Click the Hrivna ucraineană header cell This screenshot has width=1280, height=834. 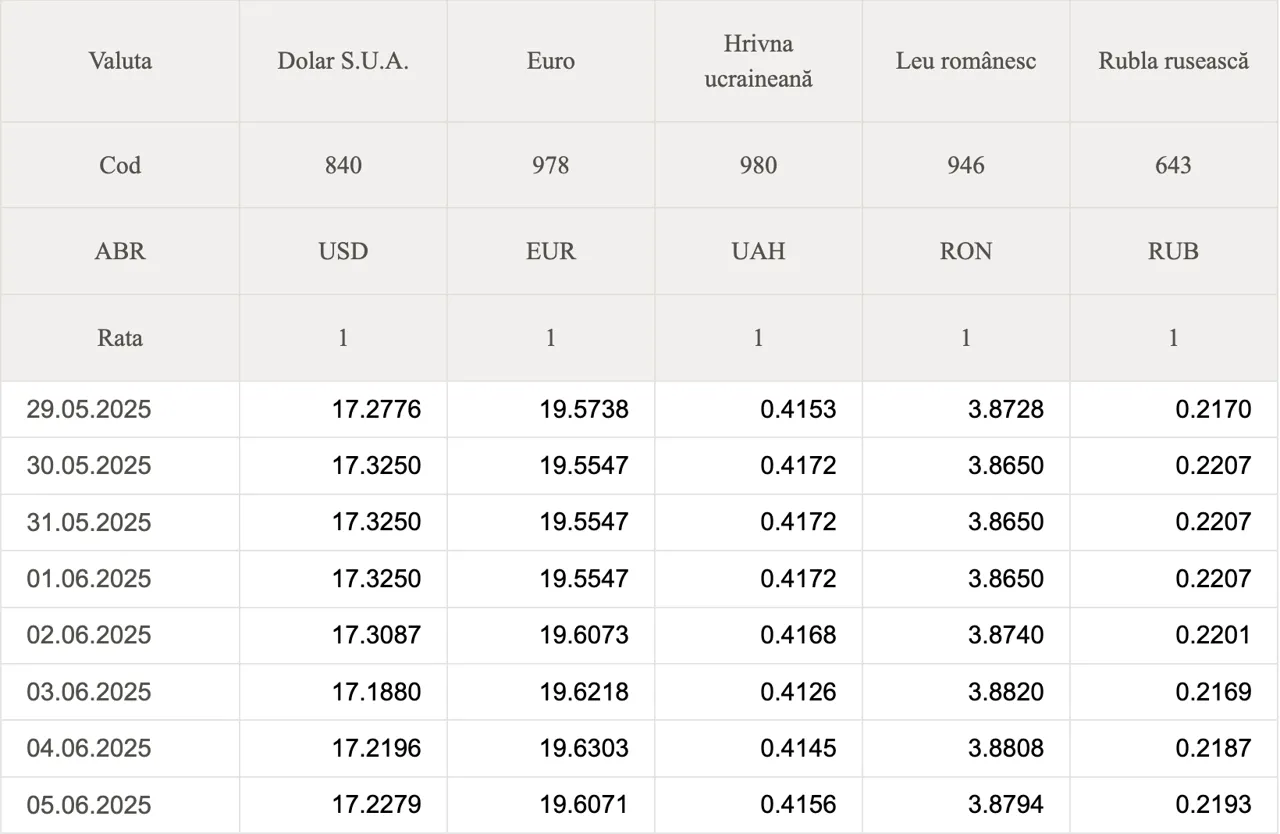[758, 61]
